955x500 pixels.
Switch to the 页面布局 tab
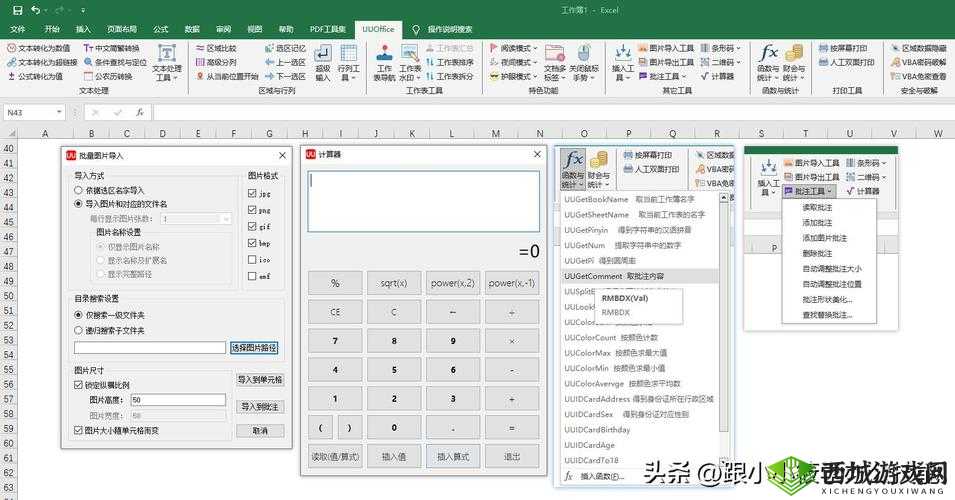(x=122, y=29)
